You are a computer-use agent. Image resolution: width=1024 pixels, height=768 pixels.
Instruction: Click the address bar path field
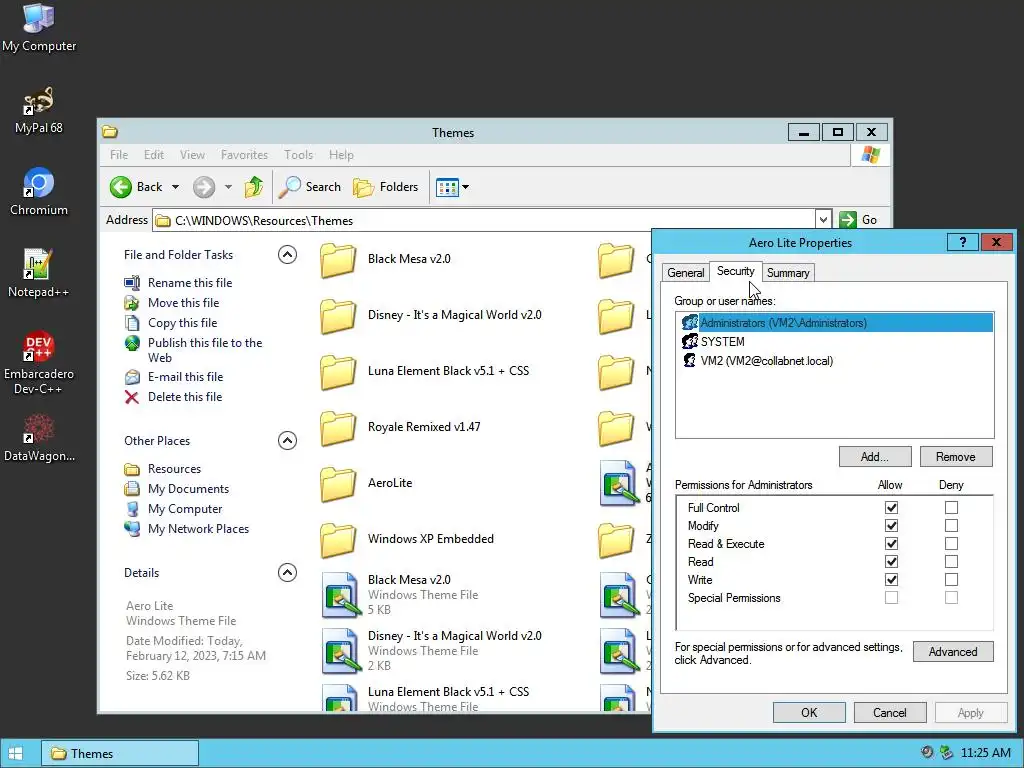(x=483, y=220)
